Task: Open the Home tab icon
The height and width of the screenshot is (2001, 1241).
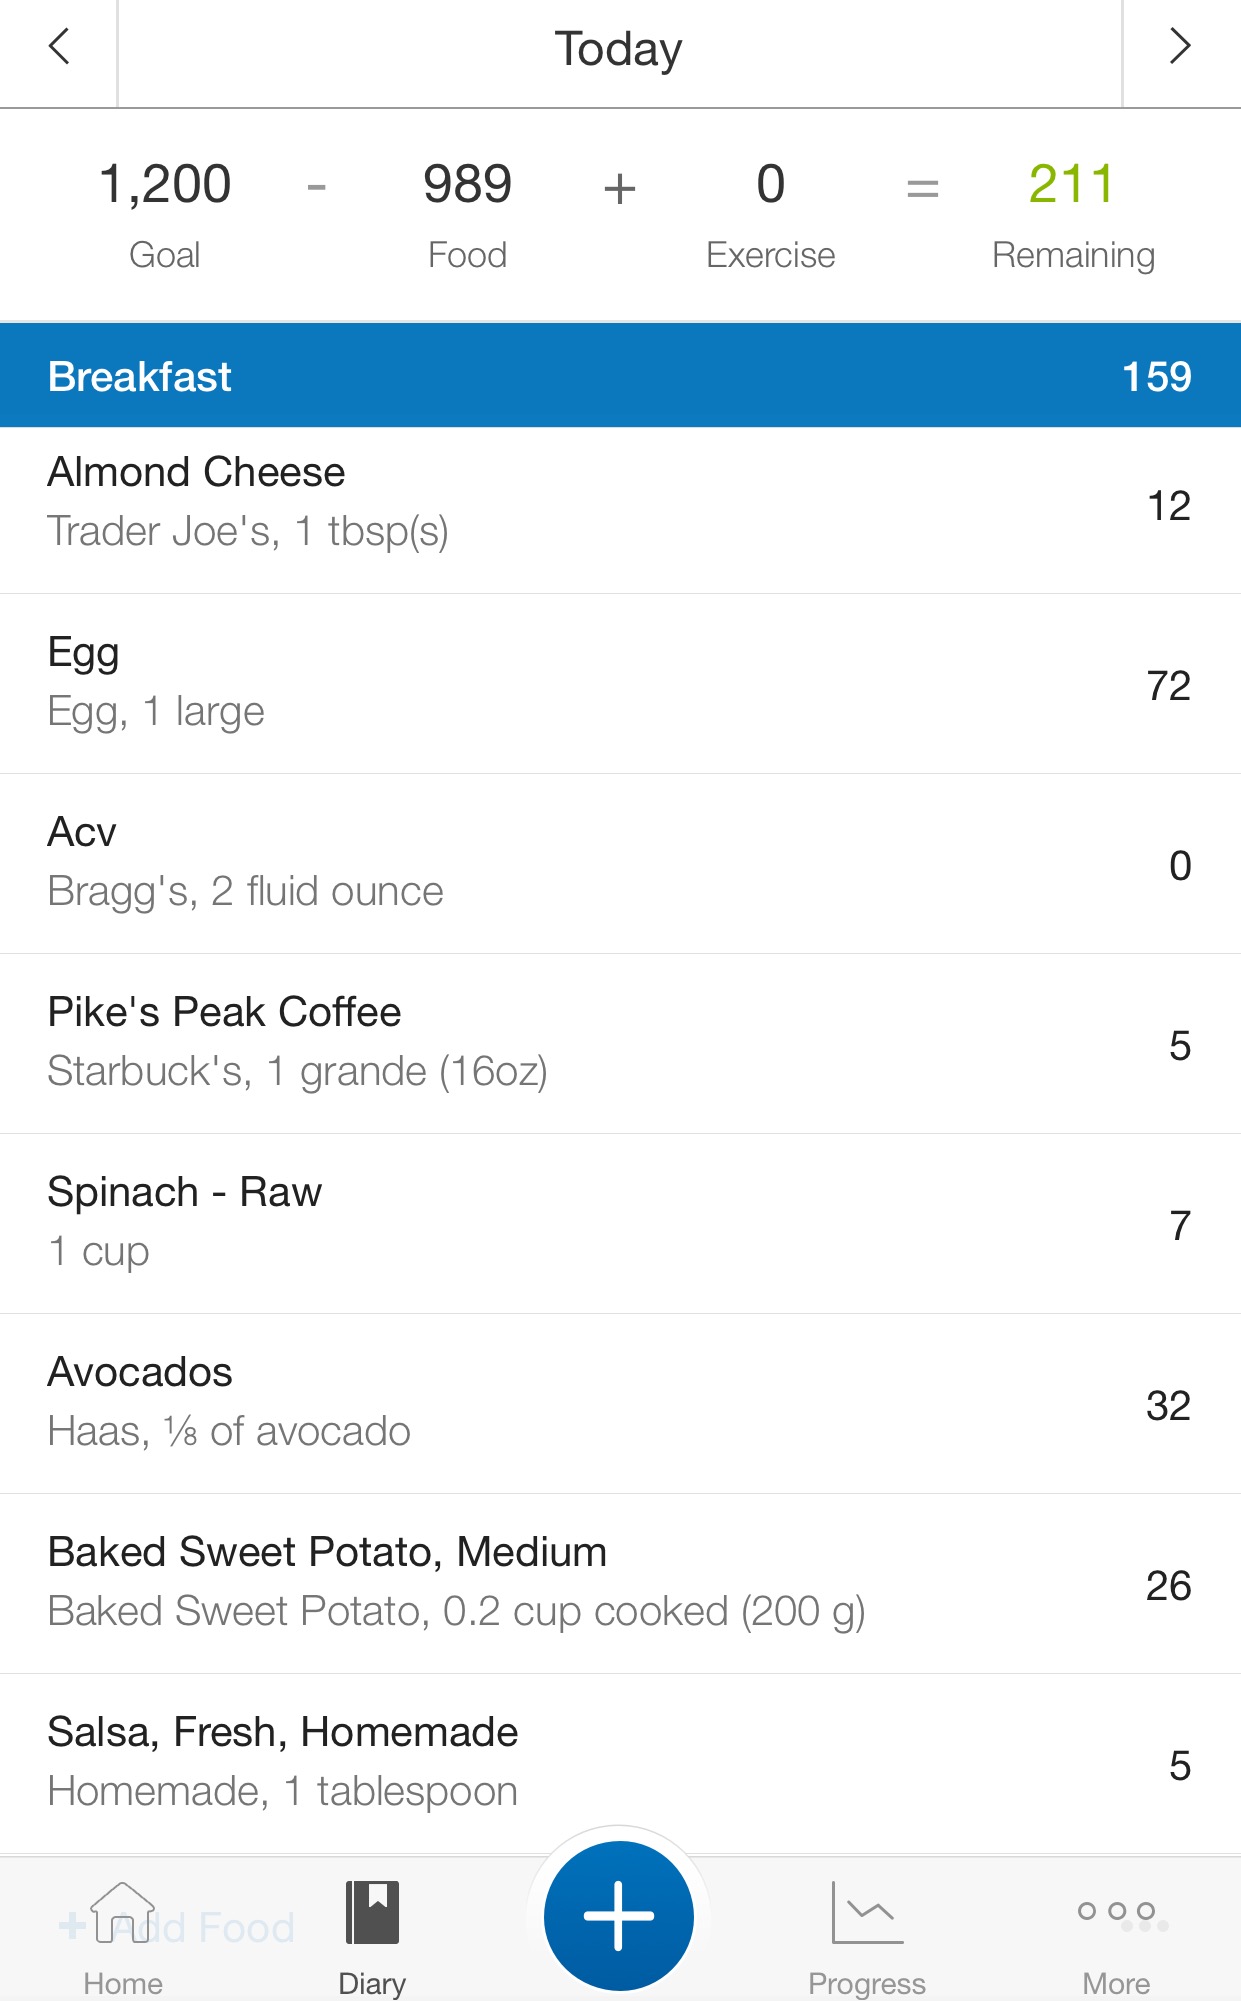Action: (x=123, y=1912)
